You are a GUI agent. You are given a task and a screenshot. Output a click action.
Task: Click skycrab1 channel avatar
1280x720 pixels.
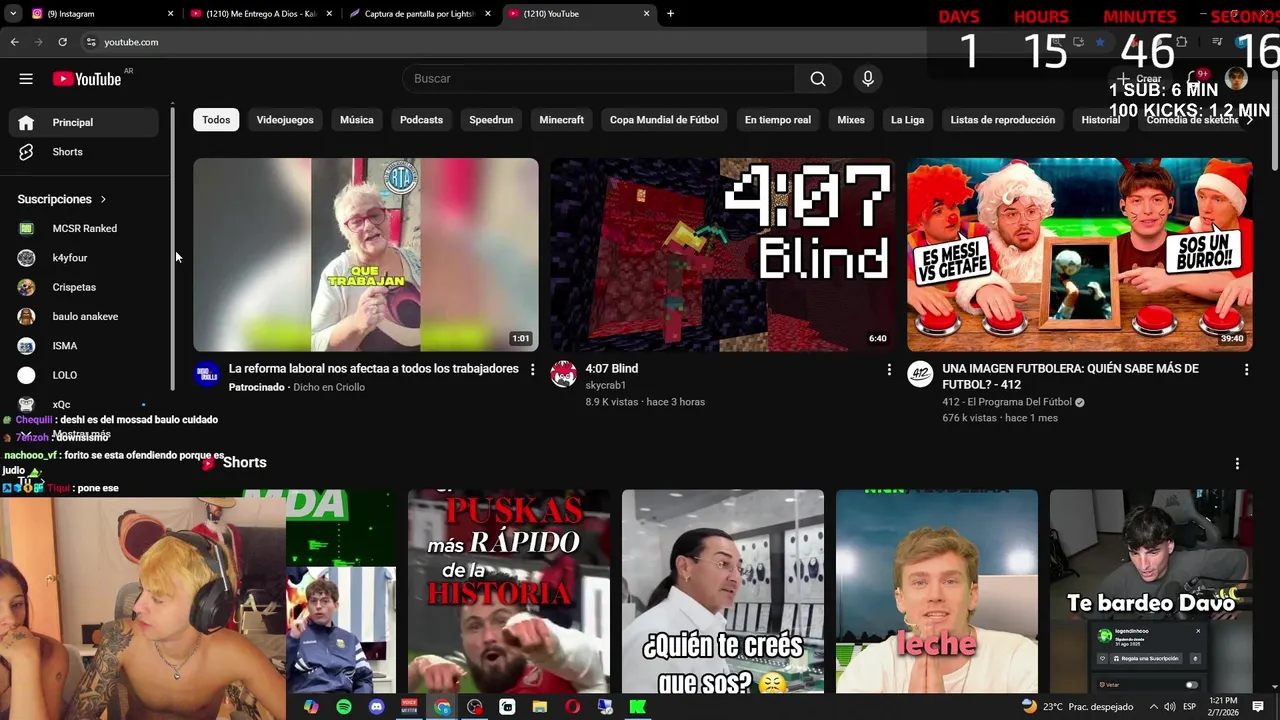pyautogui.click(x=564, y=375)
